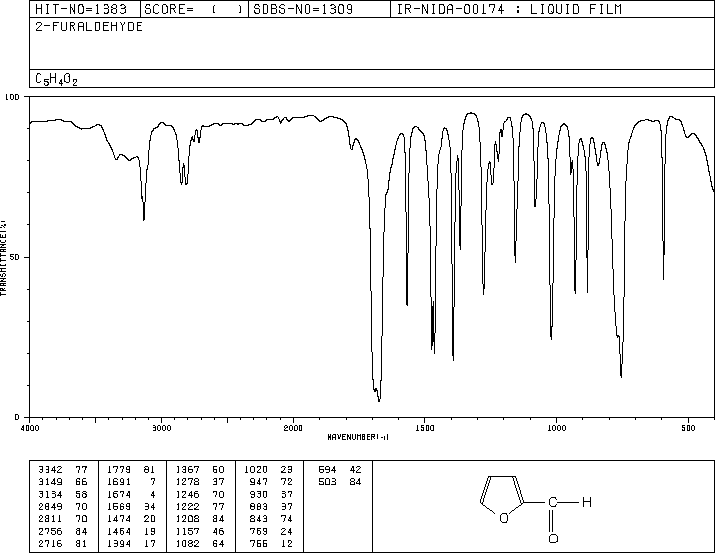The width and height of the screenshot is (715, 553).
Task: Select peak table entry 1779
Action: click(x=119, y=470)
